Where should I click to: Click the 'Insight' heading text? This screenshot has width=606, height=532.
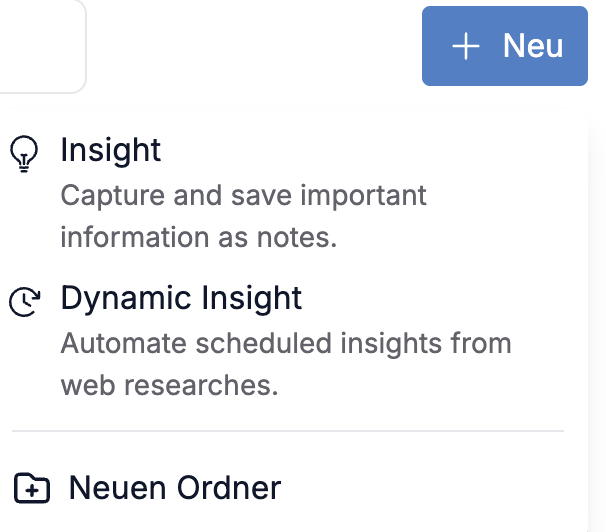[111, 151]
